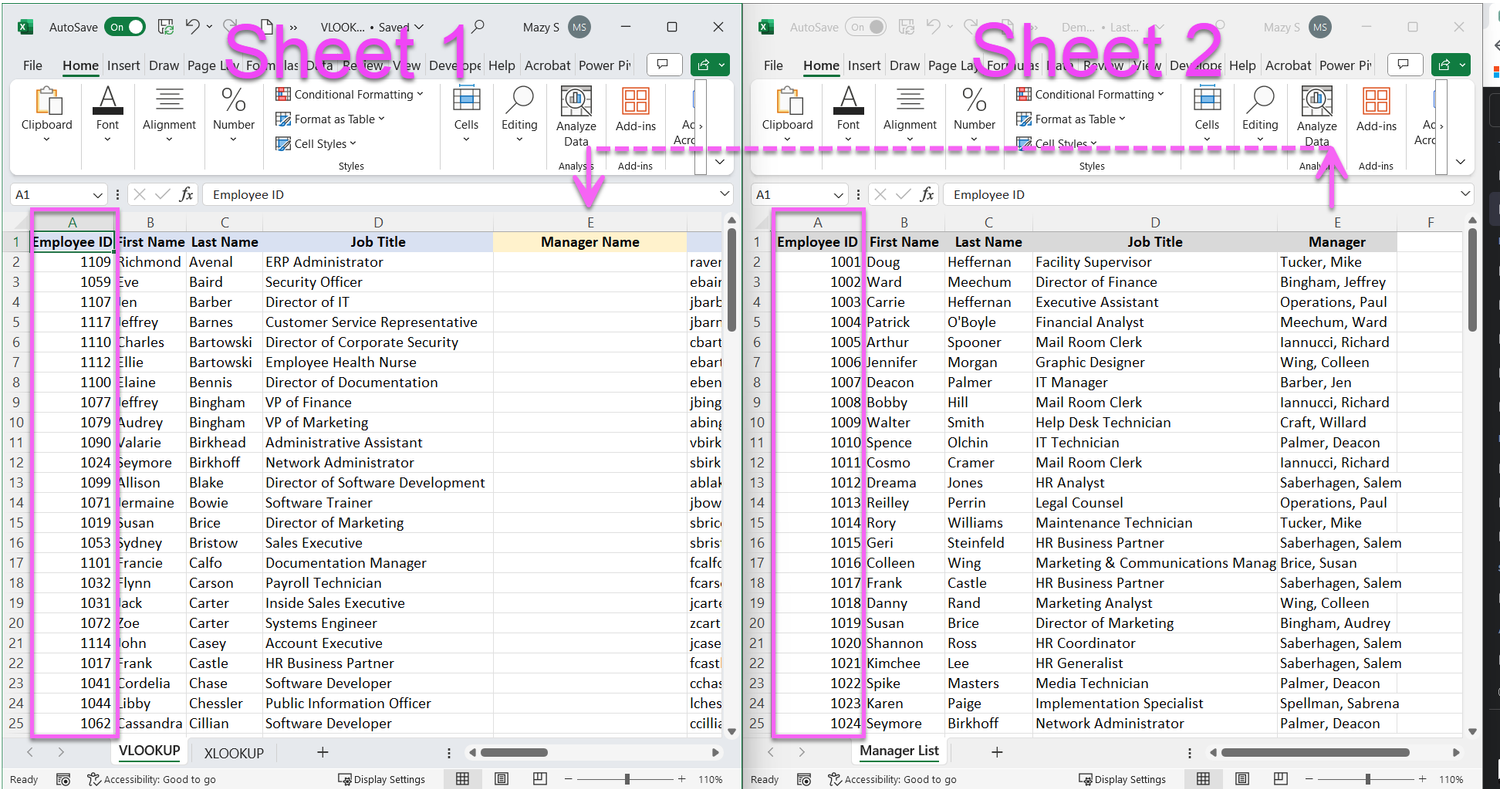1500x789 pixels.
Task: Select Page Break Preview in the status bar
Action: pyautogui.click(x=539, y=778)
